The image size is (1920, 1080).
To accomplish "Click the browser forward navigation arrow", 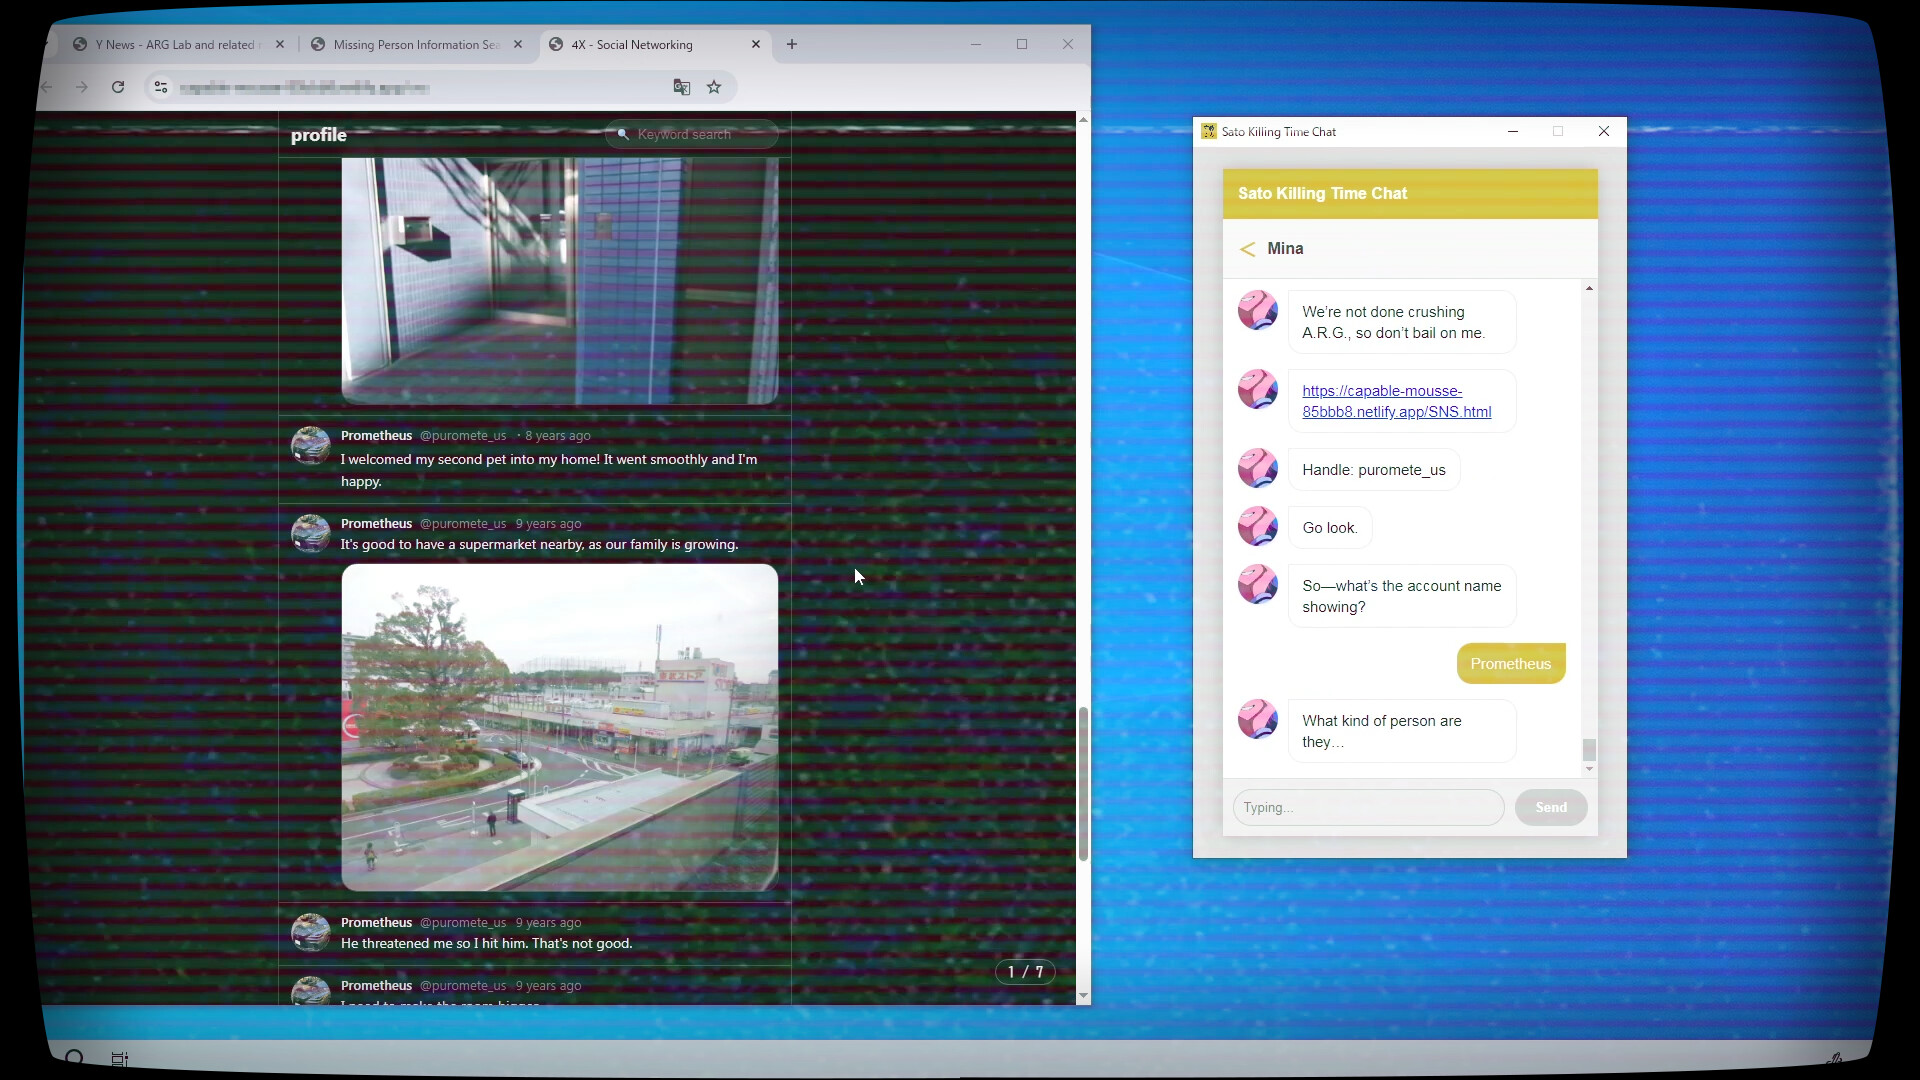I will (82, 87).
